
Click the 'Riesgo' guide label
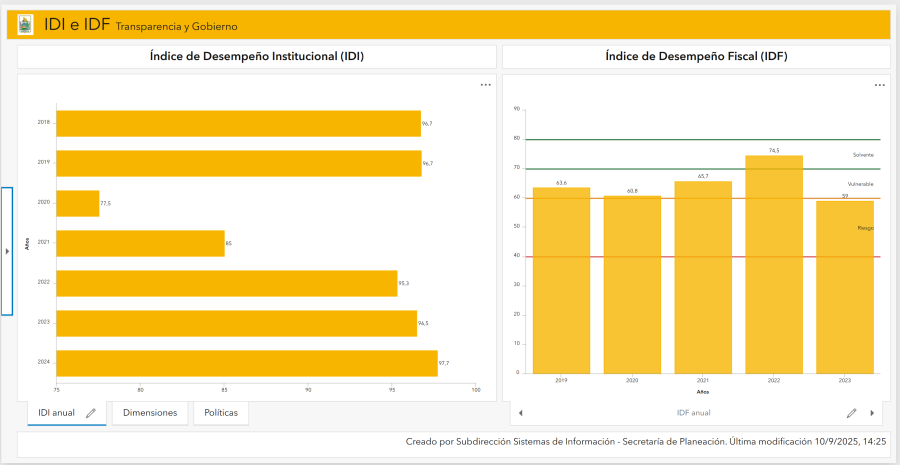point(866,228)
